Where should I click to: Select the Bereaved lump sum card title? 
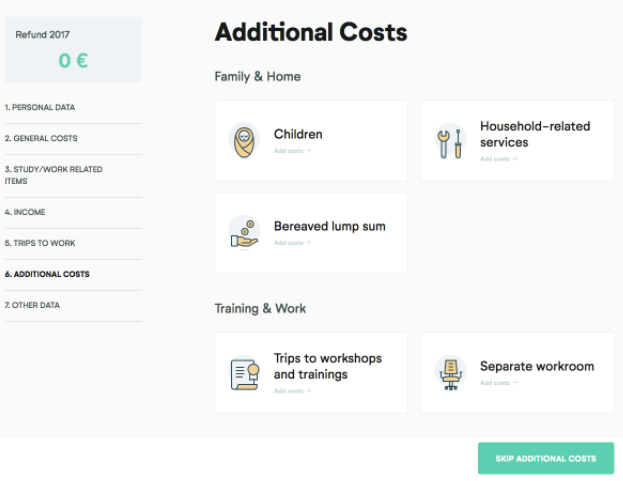click(329, 226)
